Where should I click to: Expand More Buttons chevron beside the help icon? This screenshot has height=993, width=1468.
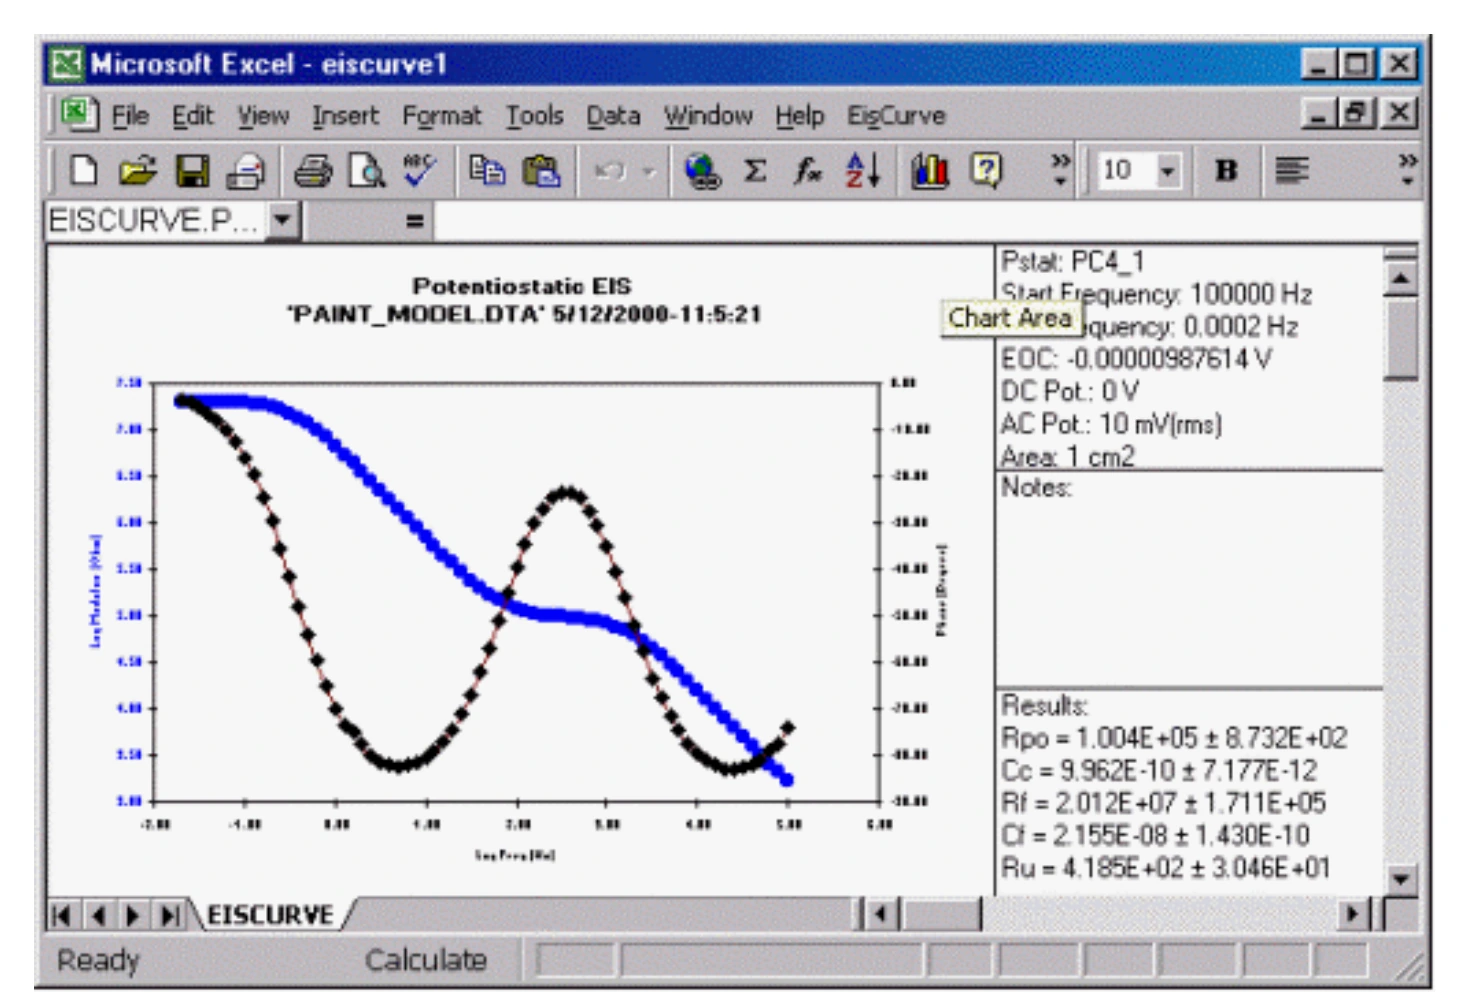1060,170
